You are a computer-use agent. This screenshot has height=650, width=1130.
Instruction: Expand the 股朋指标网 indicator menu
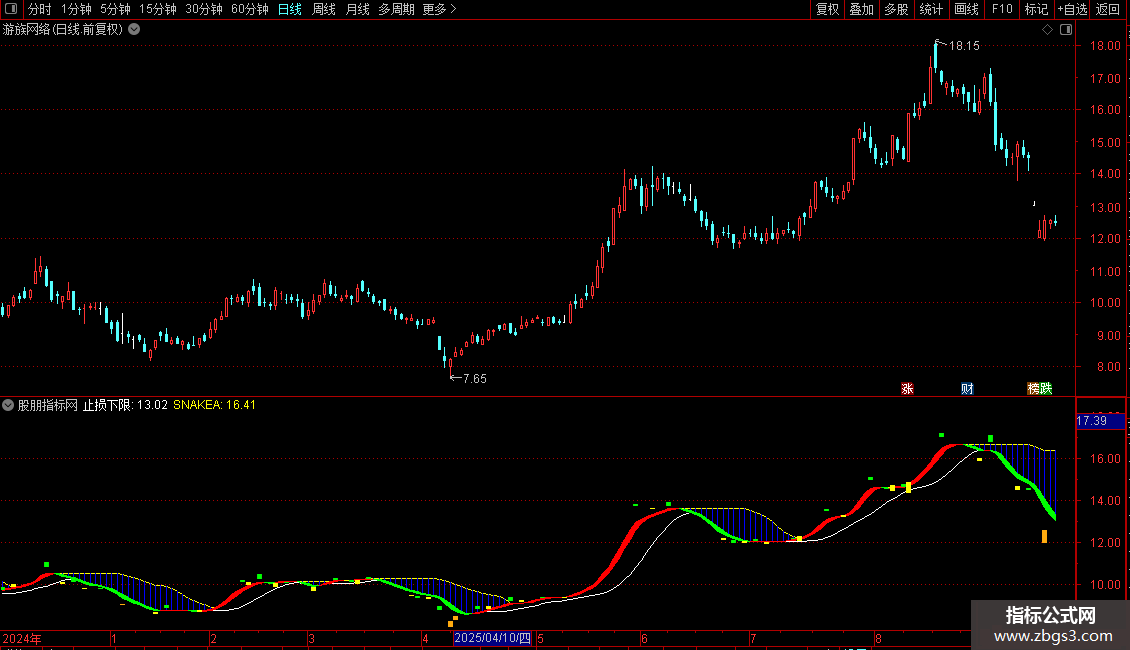coord(8,405)
